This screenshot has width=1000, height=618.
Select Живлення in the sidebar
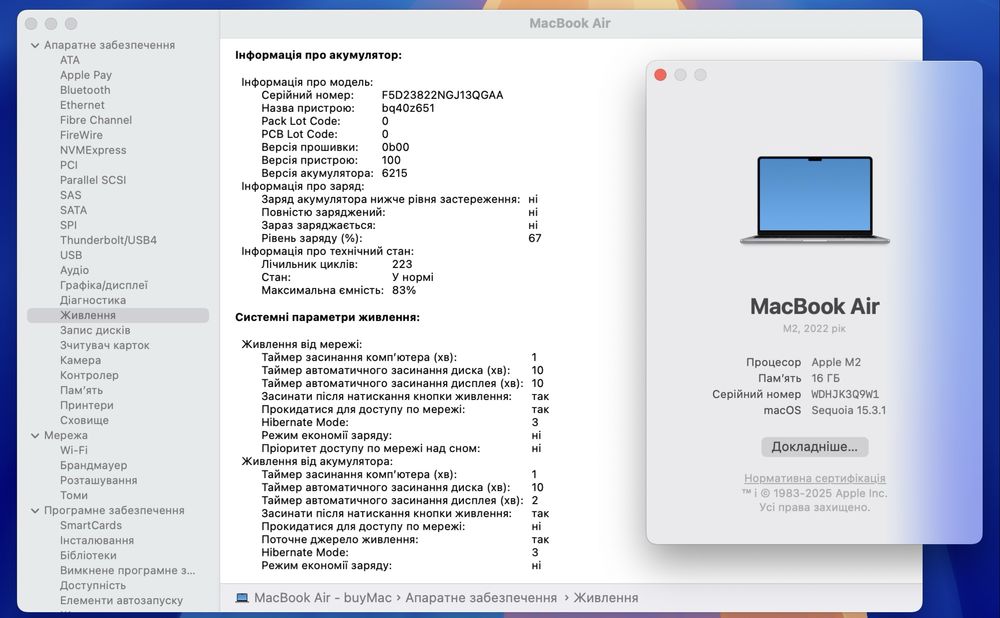tap(118, 315)
